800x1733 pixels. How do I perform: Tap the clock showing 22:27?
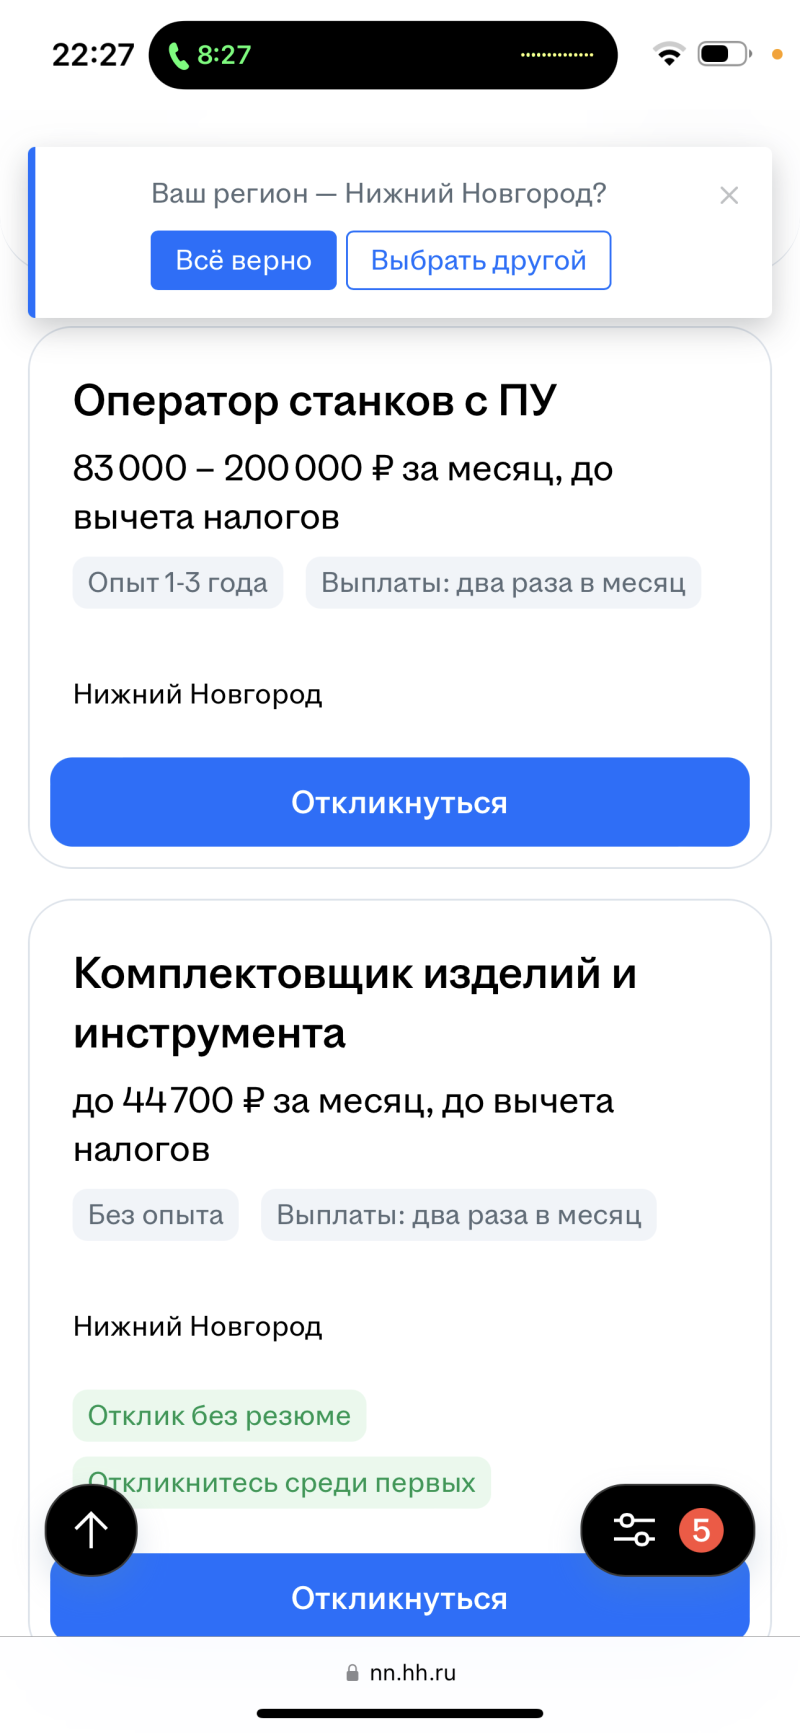[x=93, y=55]
